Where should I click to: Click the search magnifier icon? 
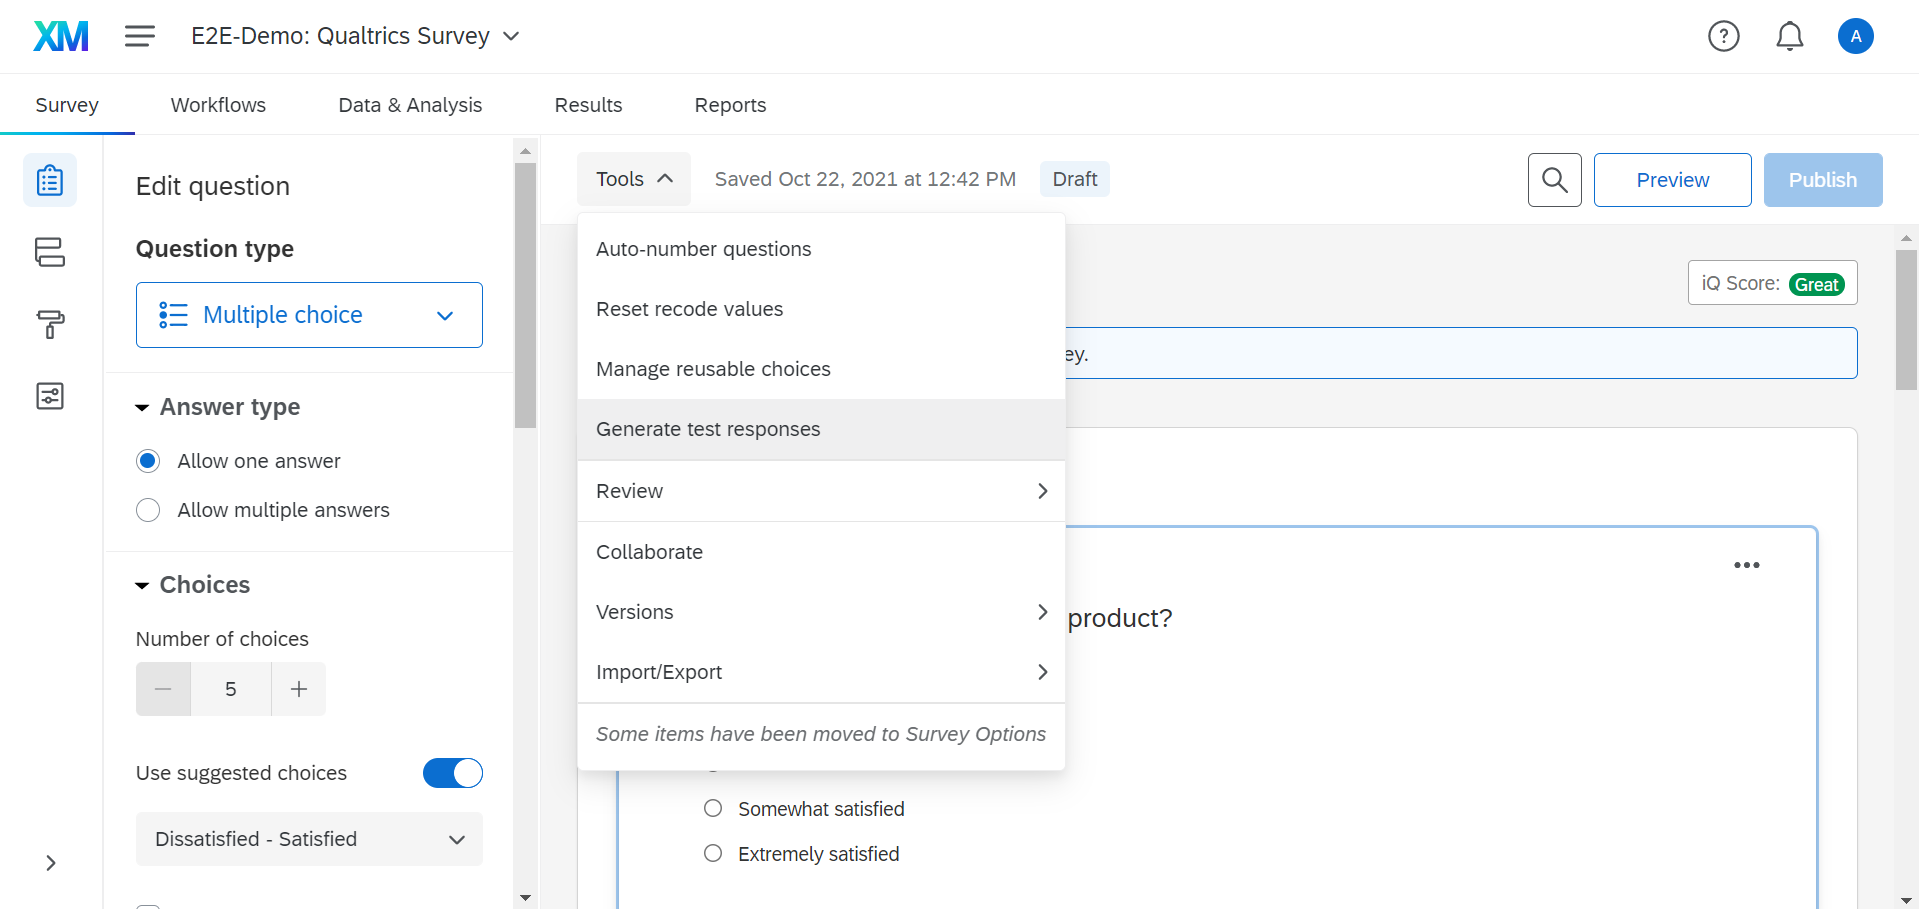click(1554, 180)
